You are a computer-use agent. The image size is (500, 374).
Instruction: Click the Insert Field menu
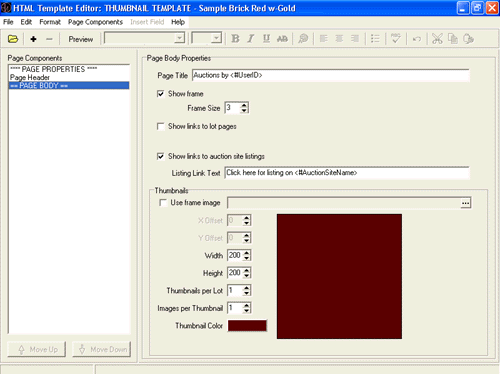147,22
